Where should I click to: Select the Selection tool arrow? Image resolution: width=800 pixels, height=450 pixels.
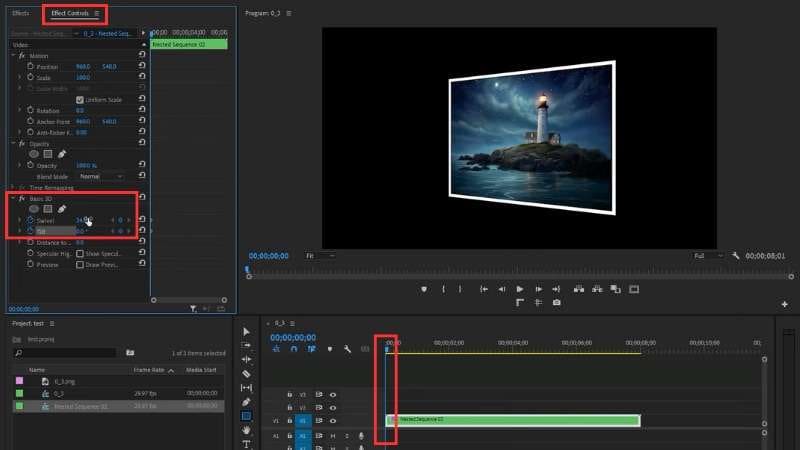(x=246, y=332)
